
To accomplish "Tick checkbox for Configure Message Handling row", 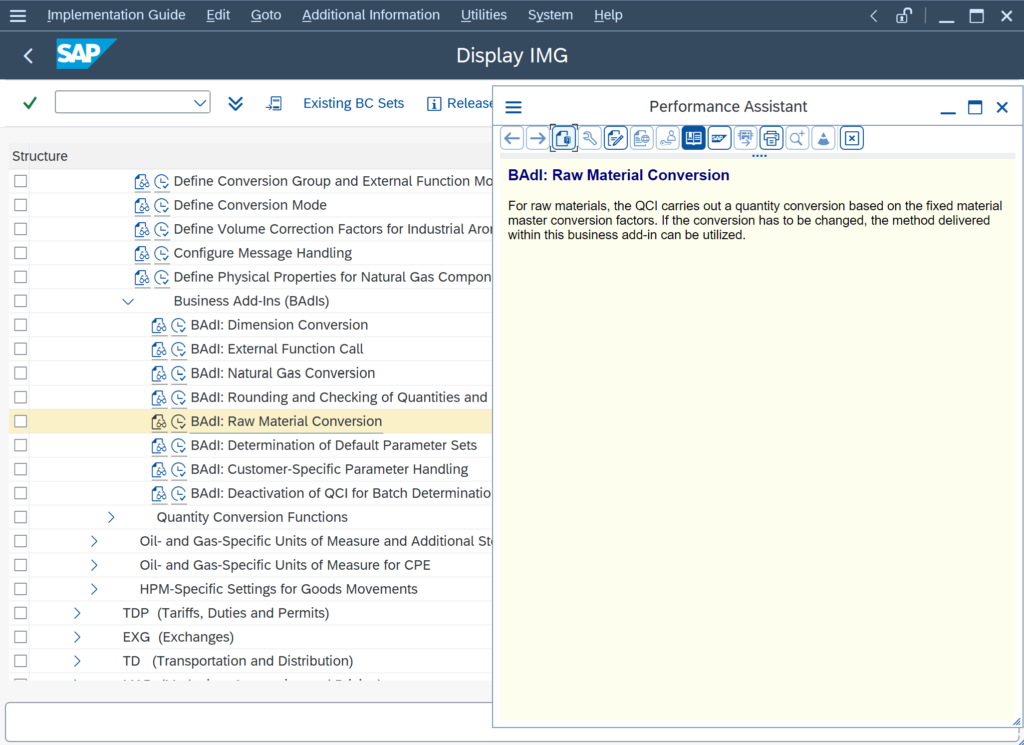I will pyautogui.click(x=21, y=253).
